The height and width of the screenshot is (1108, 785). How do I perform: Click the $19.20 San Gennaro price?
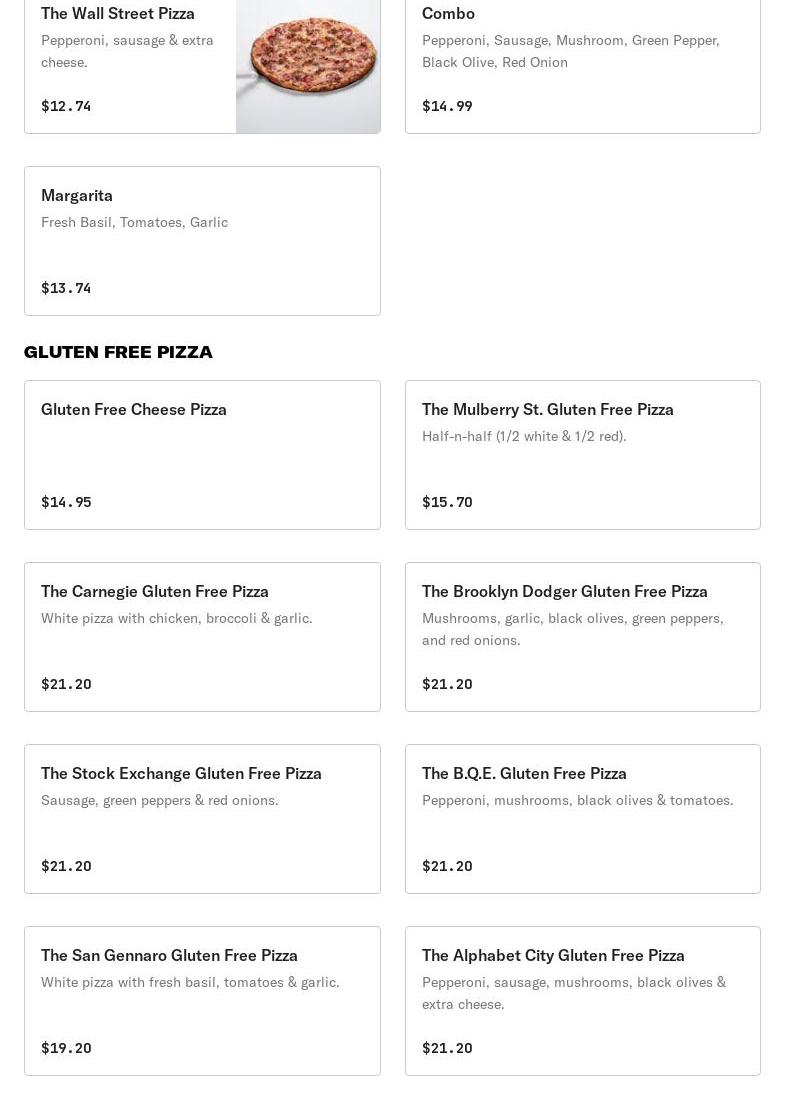[x=66, y=1048]
